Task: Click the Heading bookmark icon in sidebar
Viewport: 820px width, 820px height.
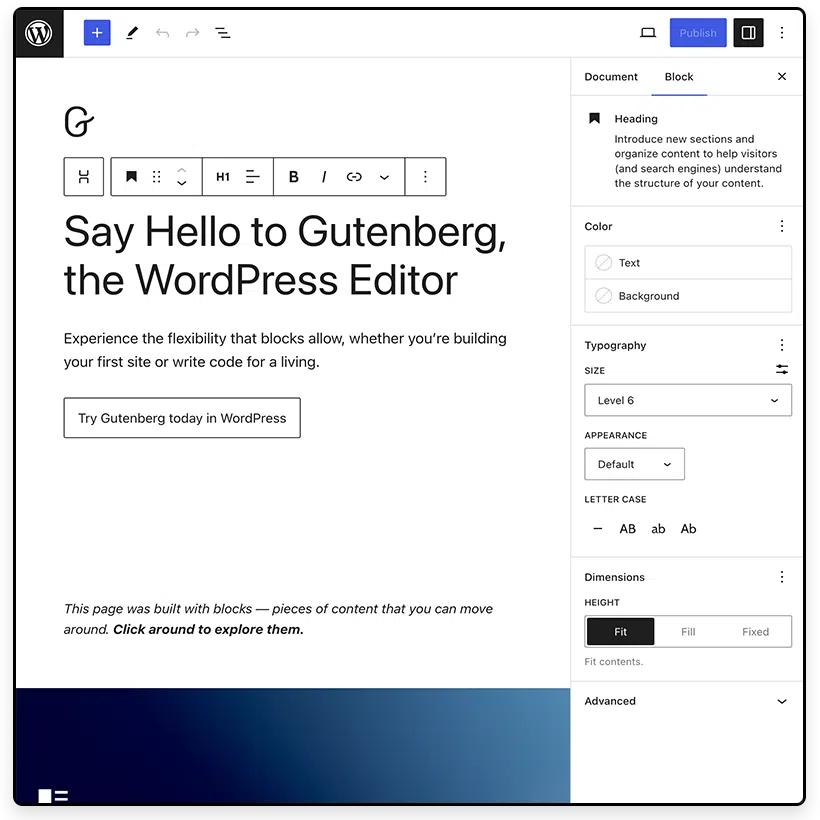Action: click(594, 118)
